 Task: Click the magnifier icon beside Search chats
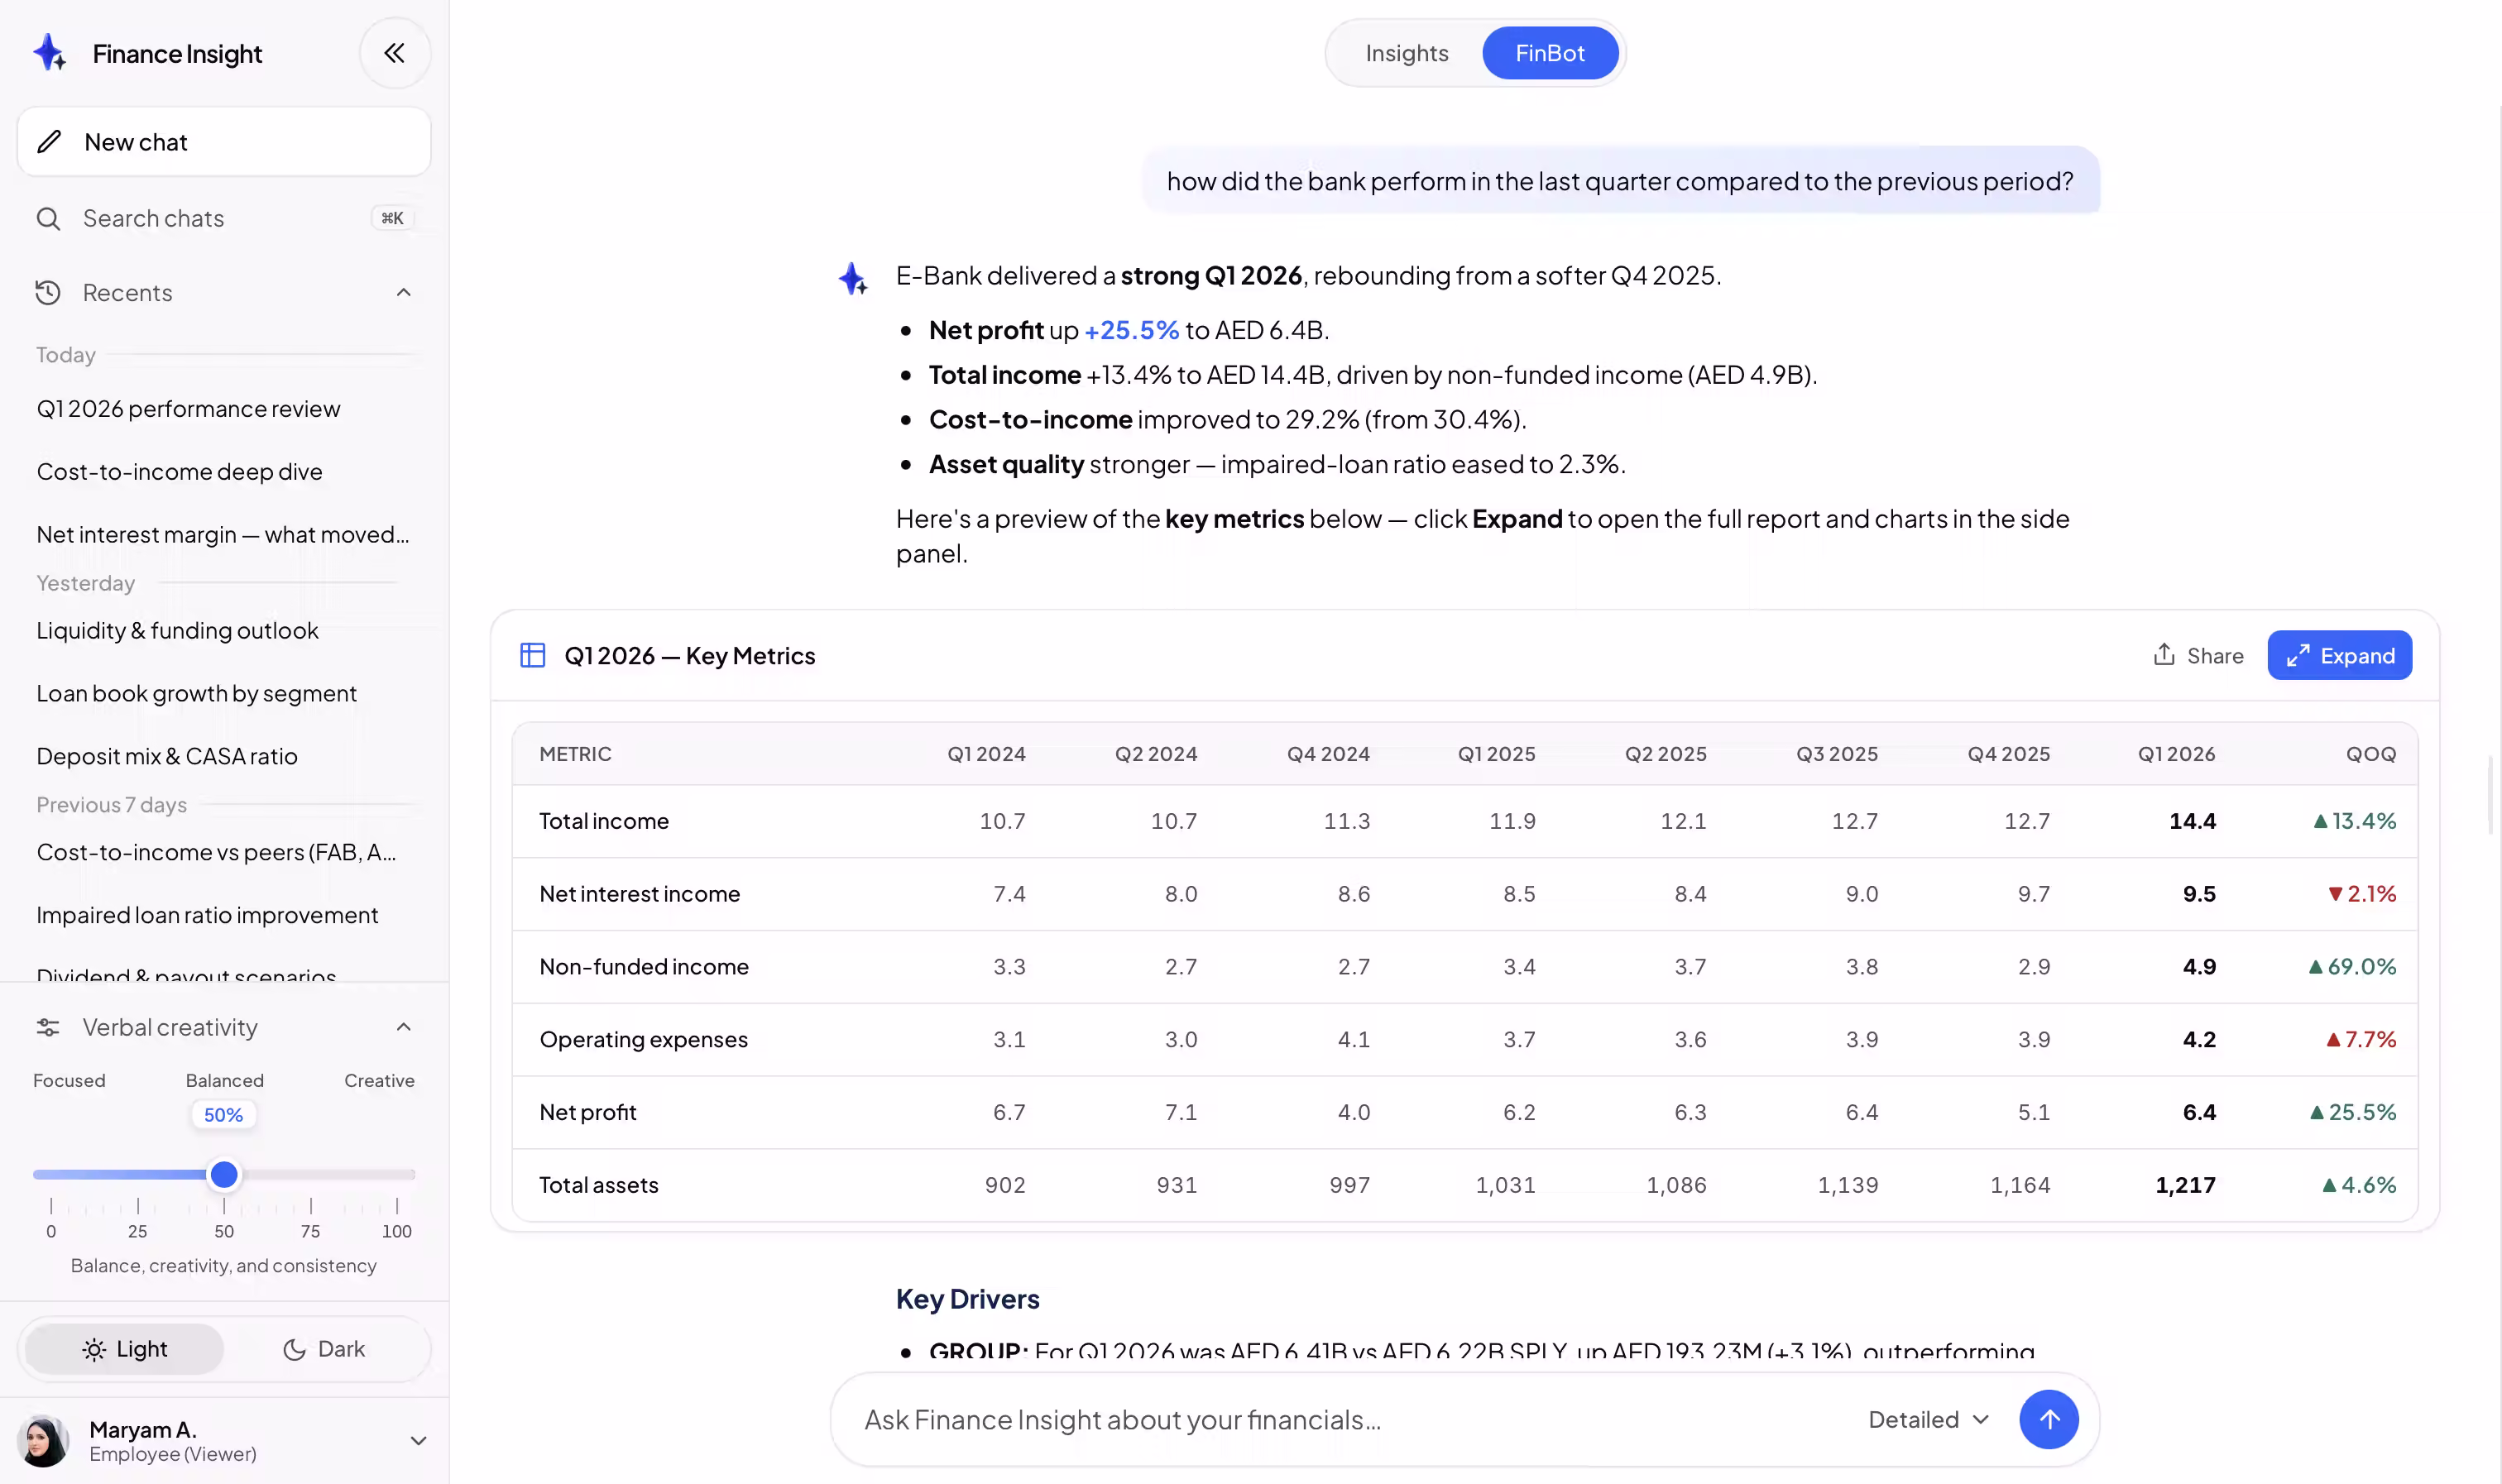(48, 218)
